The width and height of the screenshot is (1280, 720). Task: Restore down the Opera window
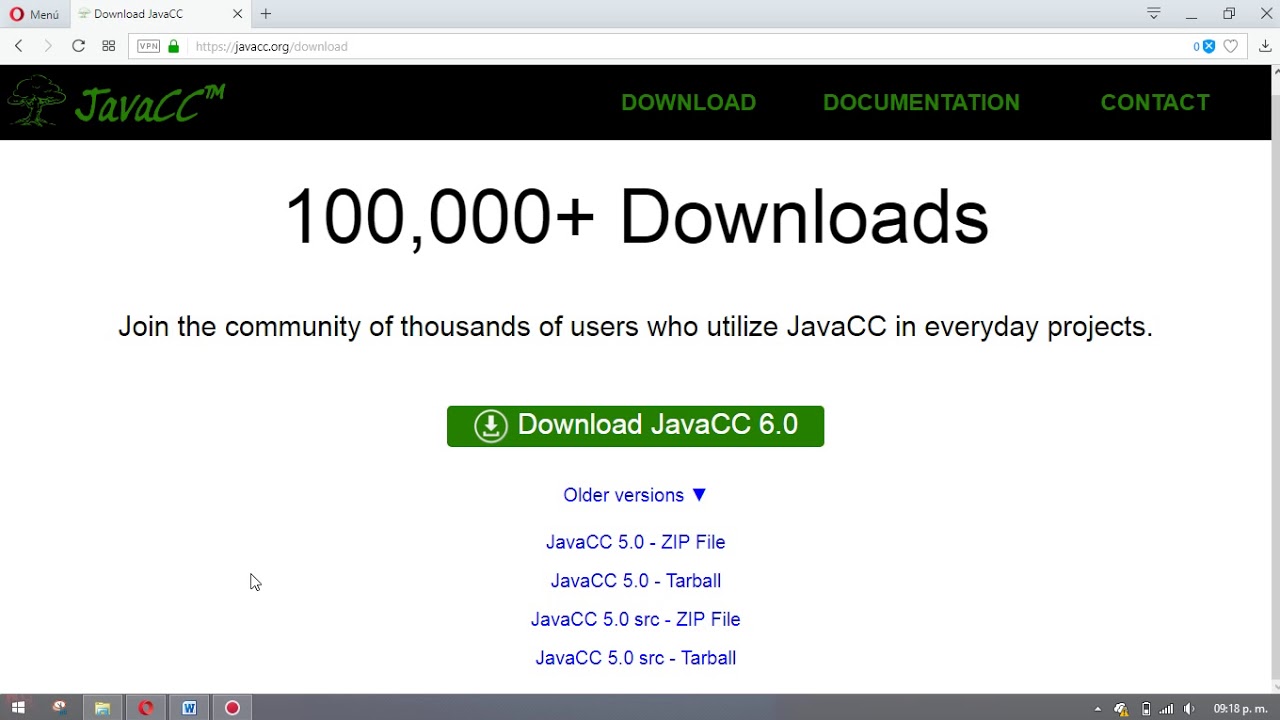click(1229, 14)
